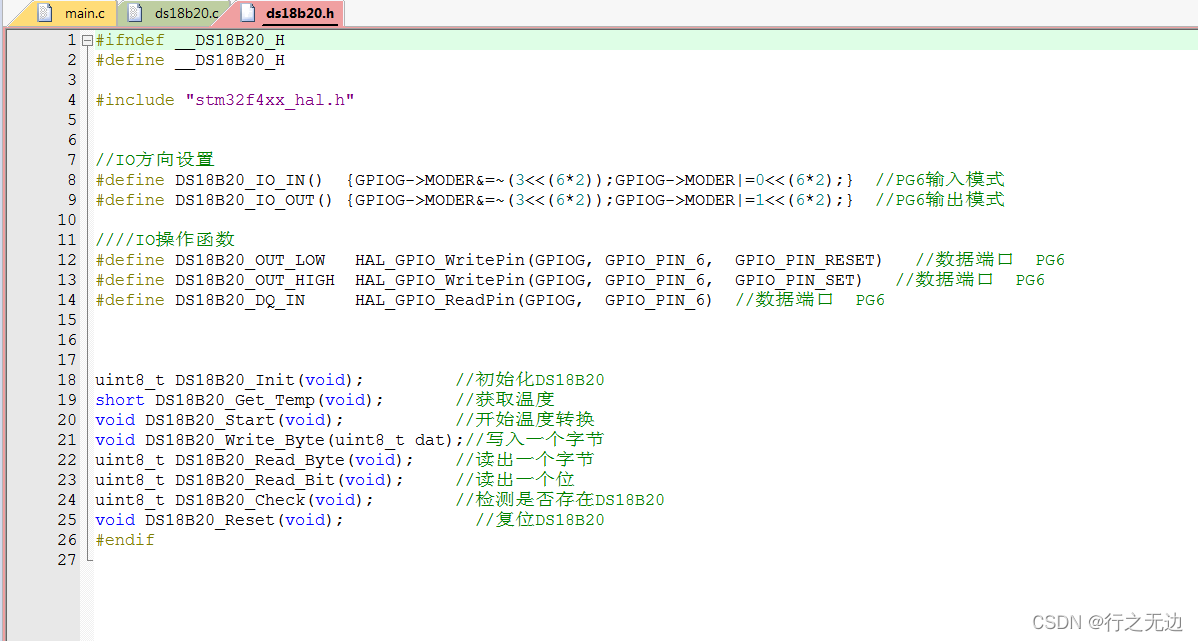Viewport: 1198px width, 641px height.
Task: Click the DS18B20_Read_Bit function declaration
Action: pos(249,480)
